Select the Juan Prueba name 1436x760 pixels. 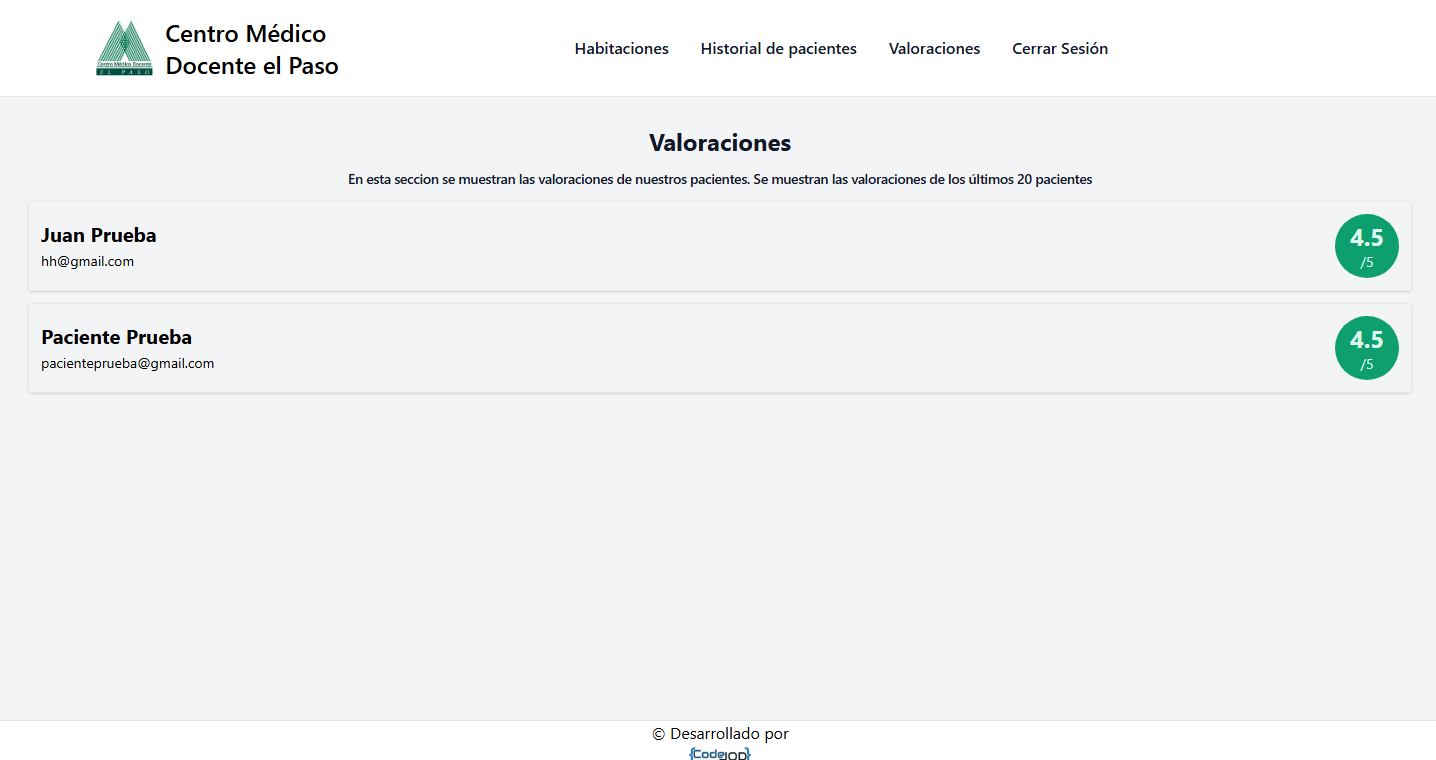coord(98,235)
